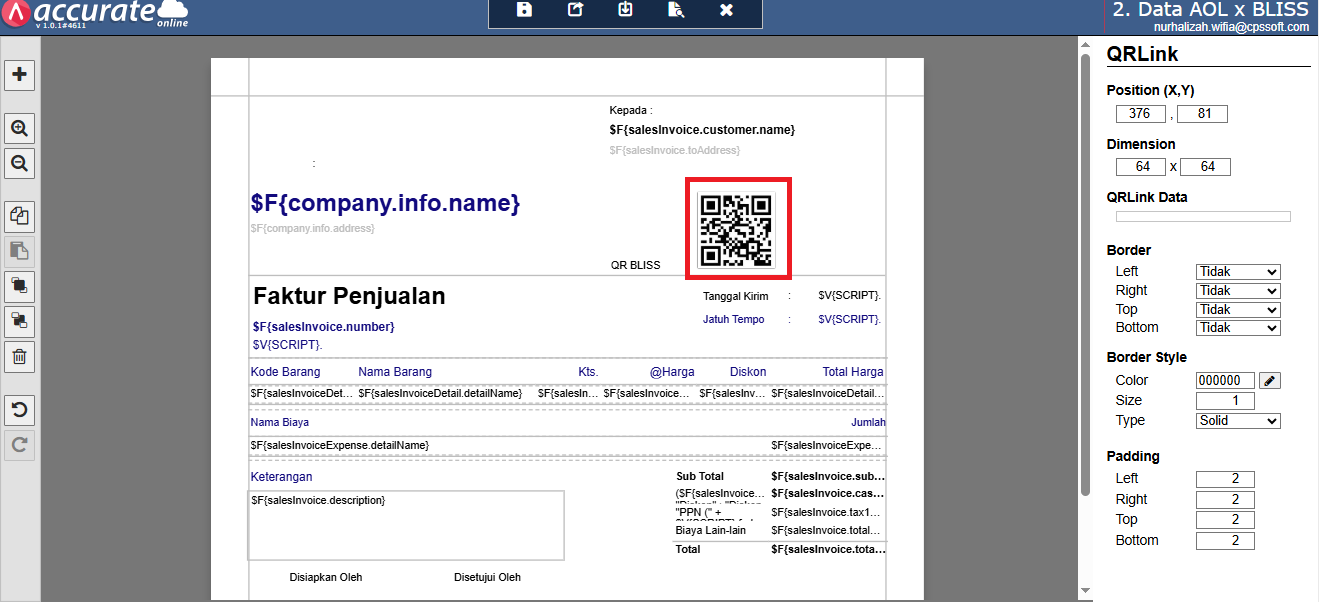Select the $F{salesInvoiceDetail.detailName} field
This screenshot has width=1326, height=605.
[x=440, y=394]
